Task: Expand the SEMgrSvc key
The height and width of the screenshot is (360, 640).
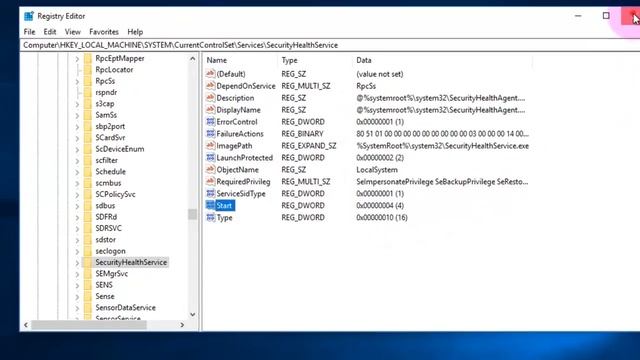Action: click(77, 274)
